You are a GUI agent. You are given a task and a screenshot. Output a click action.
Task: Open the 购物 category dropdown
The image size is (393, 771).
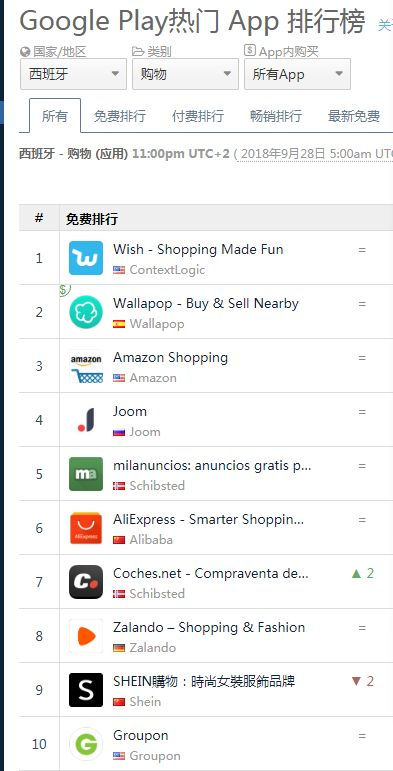tap(185, 74)
